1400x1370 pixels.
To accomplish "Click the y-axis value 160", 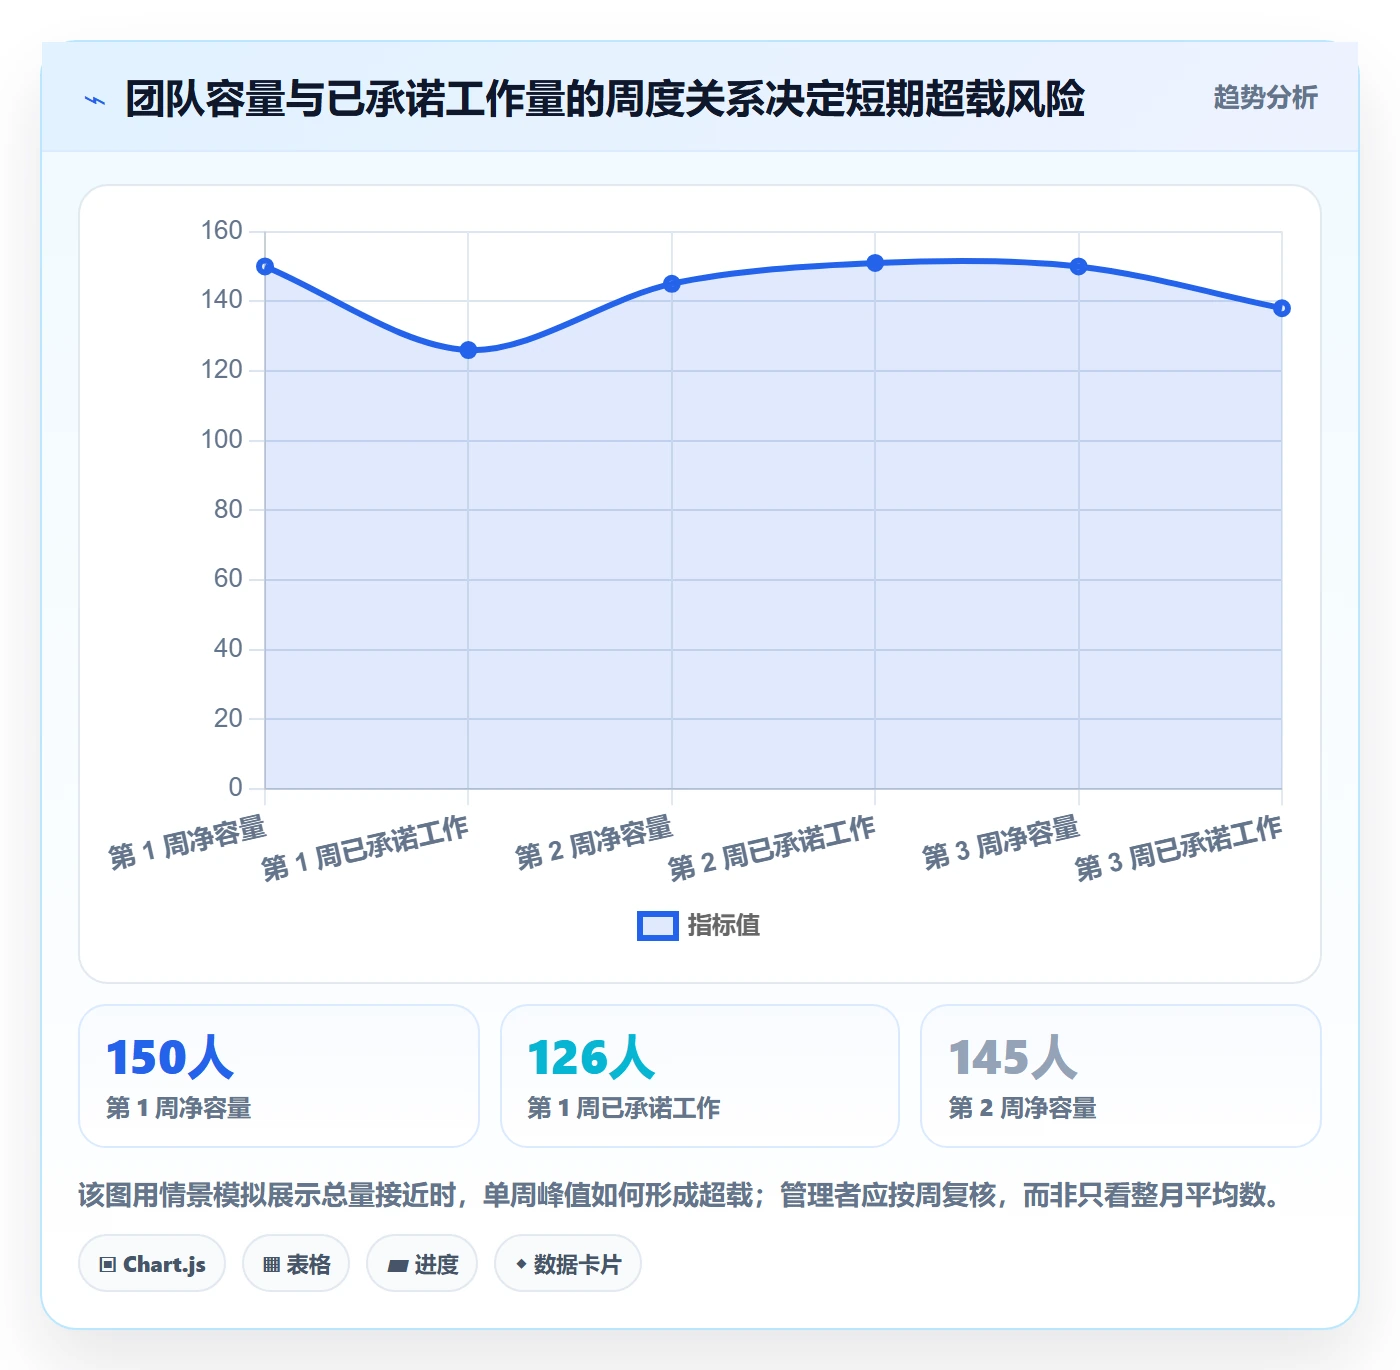I will click(x=222, y=231).
